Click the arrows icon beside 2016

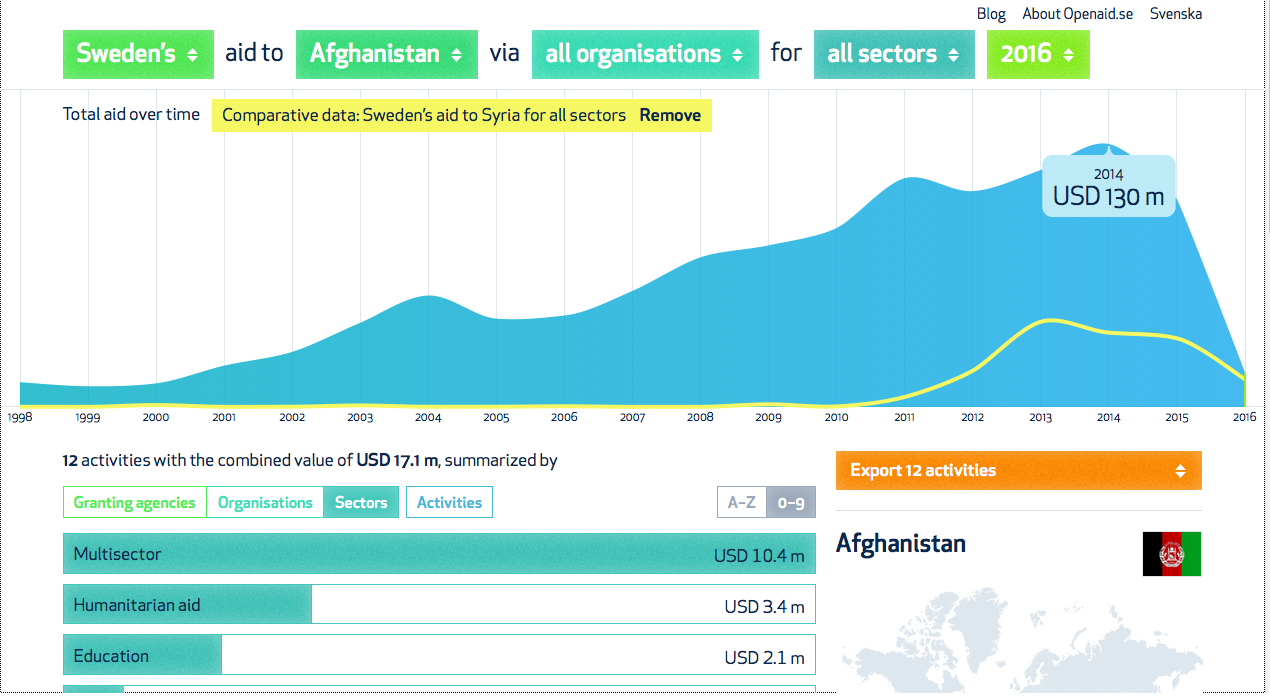(x=1068, y=55)
